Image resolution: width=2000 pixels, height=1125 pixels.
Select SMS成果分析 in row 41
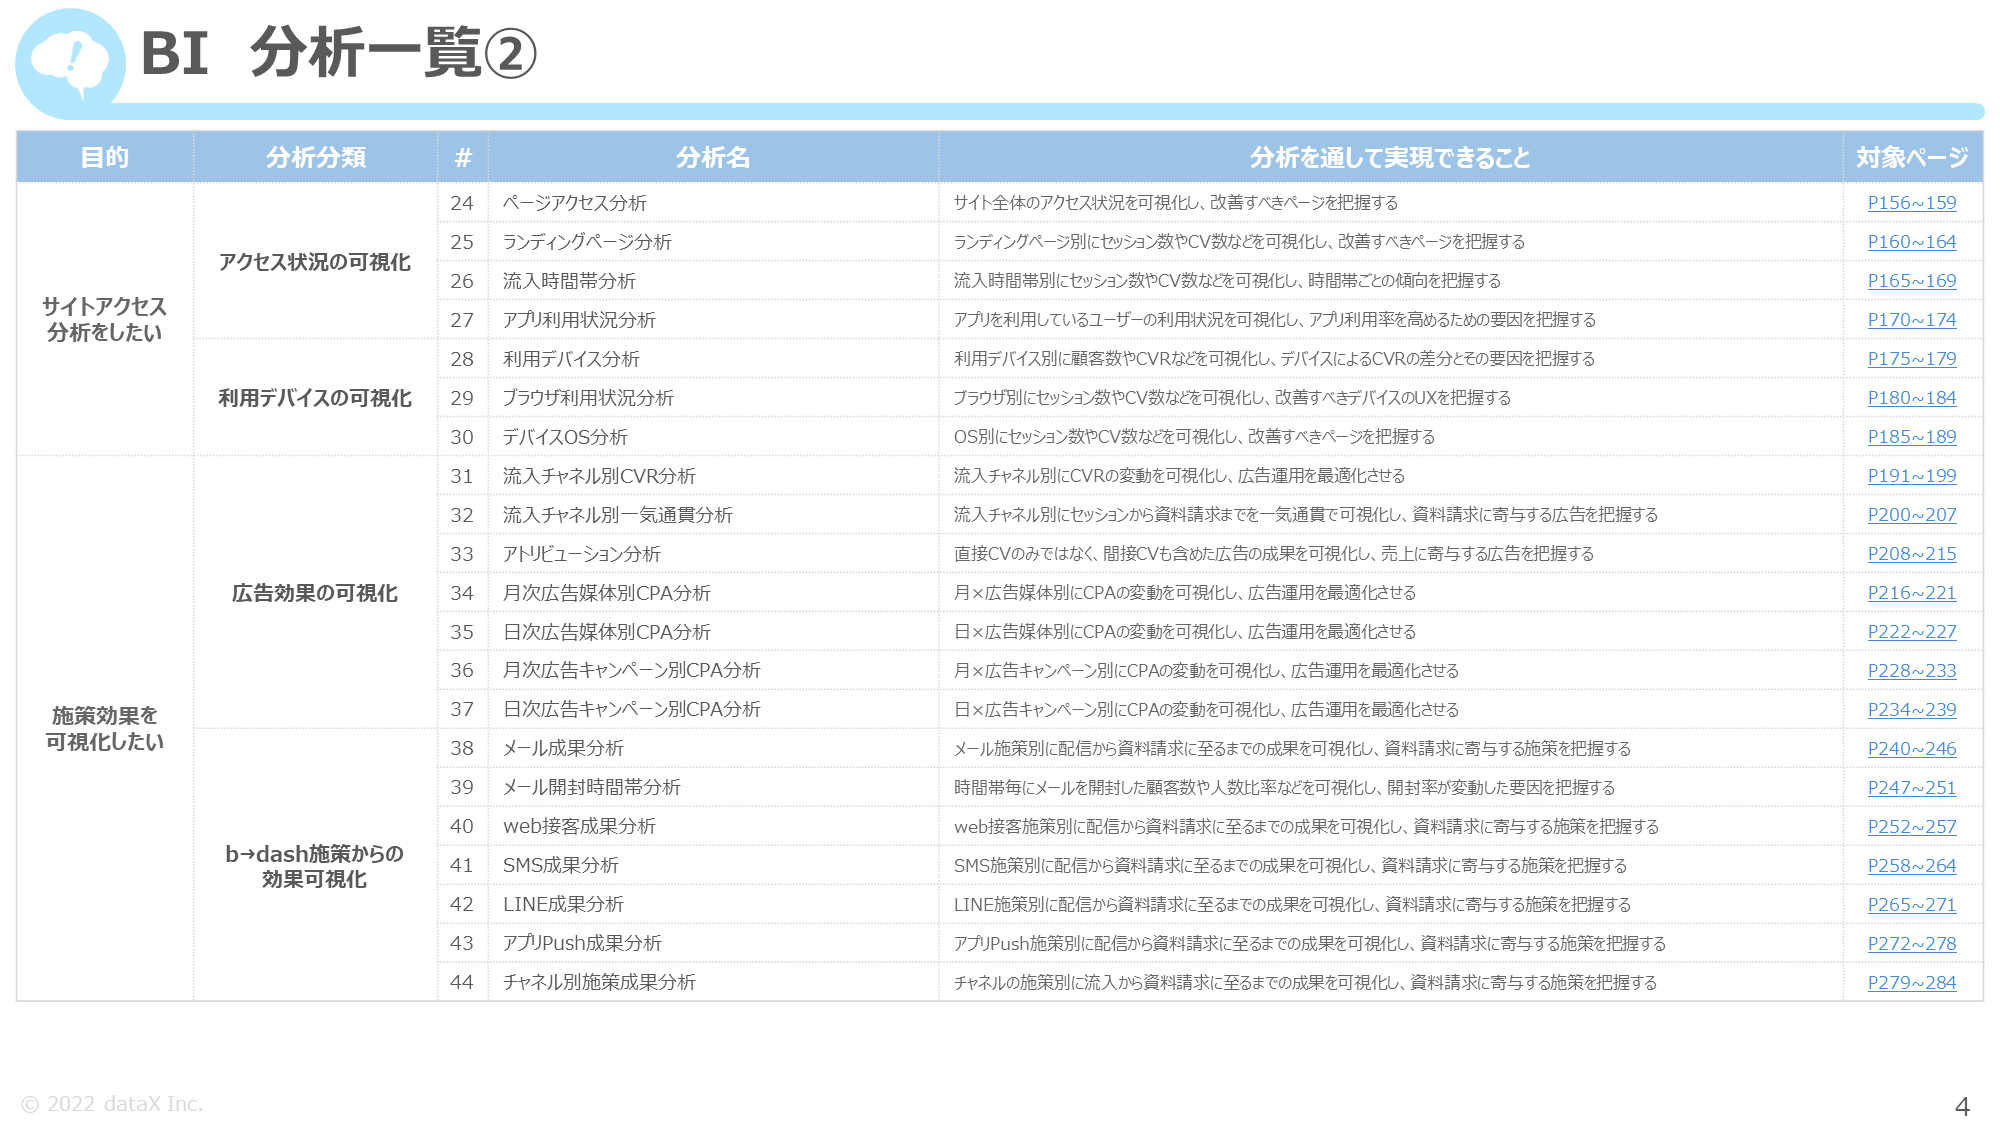[561, 866]
